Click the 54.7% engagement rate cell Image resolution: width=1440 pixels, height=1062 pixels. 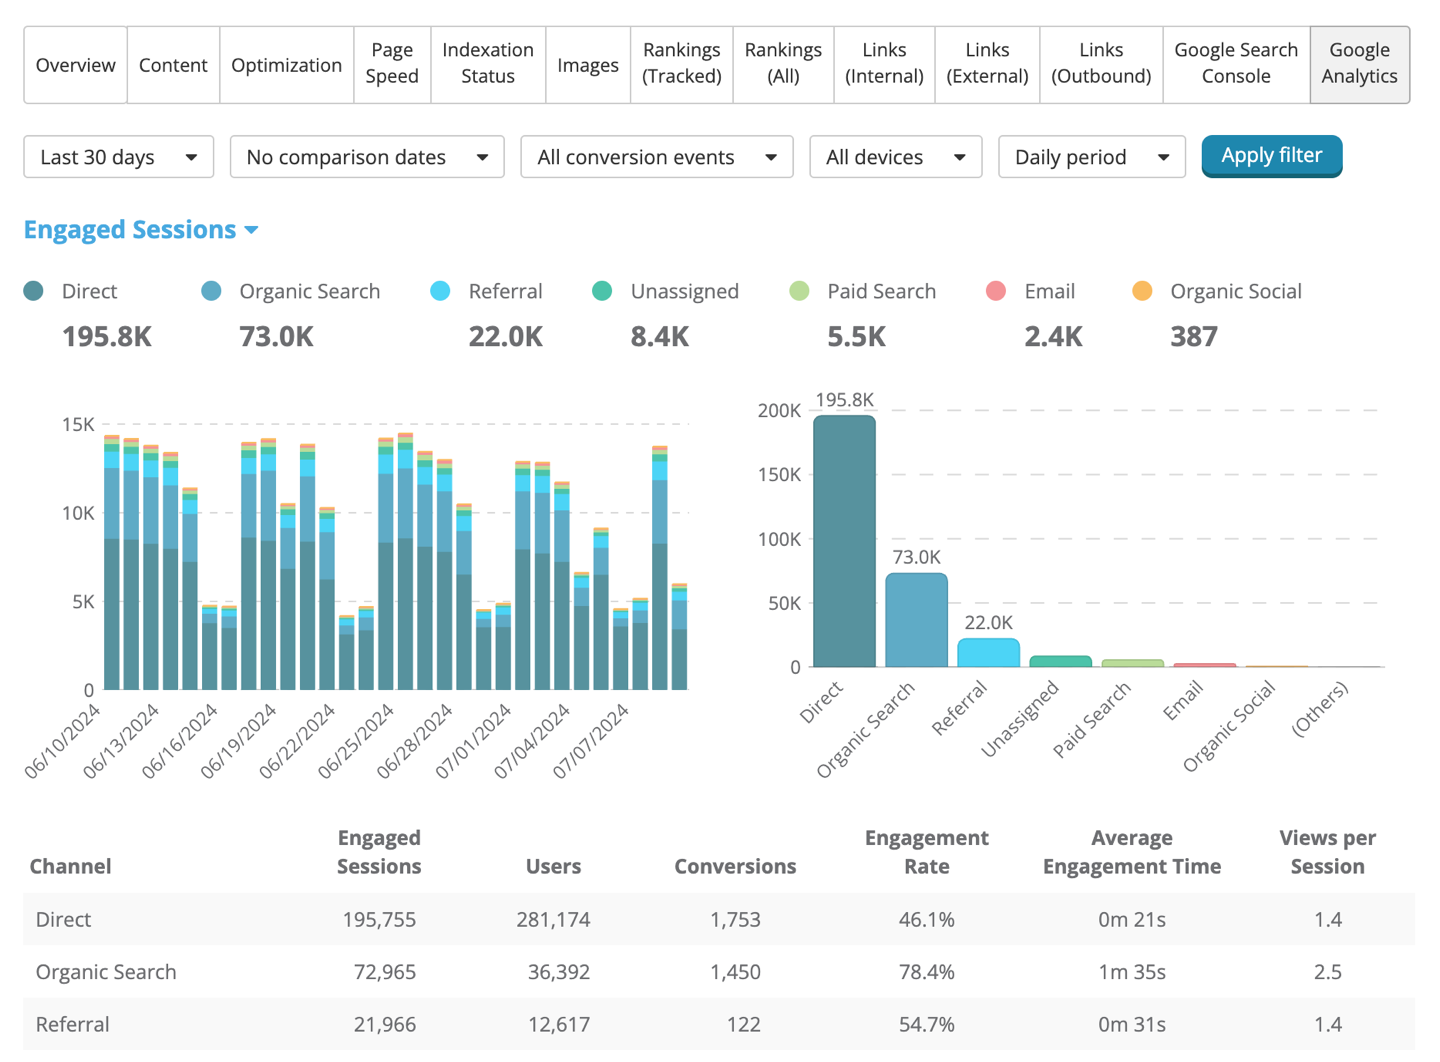(927, 1024)
